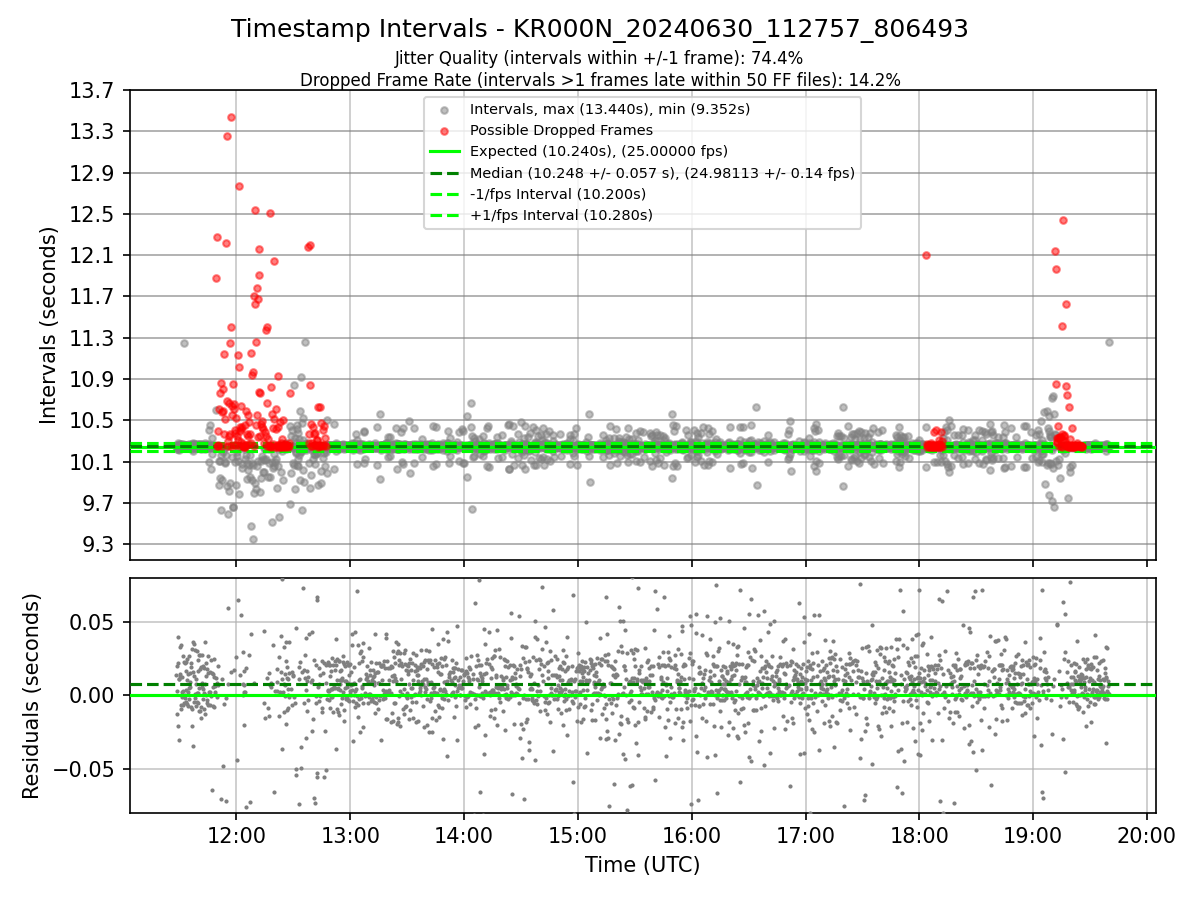Click legend entry 'Expected (10.240s), (25.00000 fps)'
The image size is (1200, 900).
pos(599,151)
